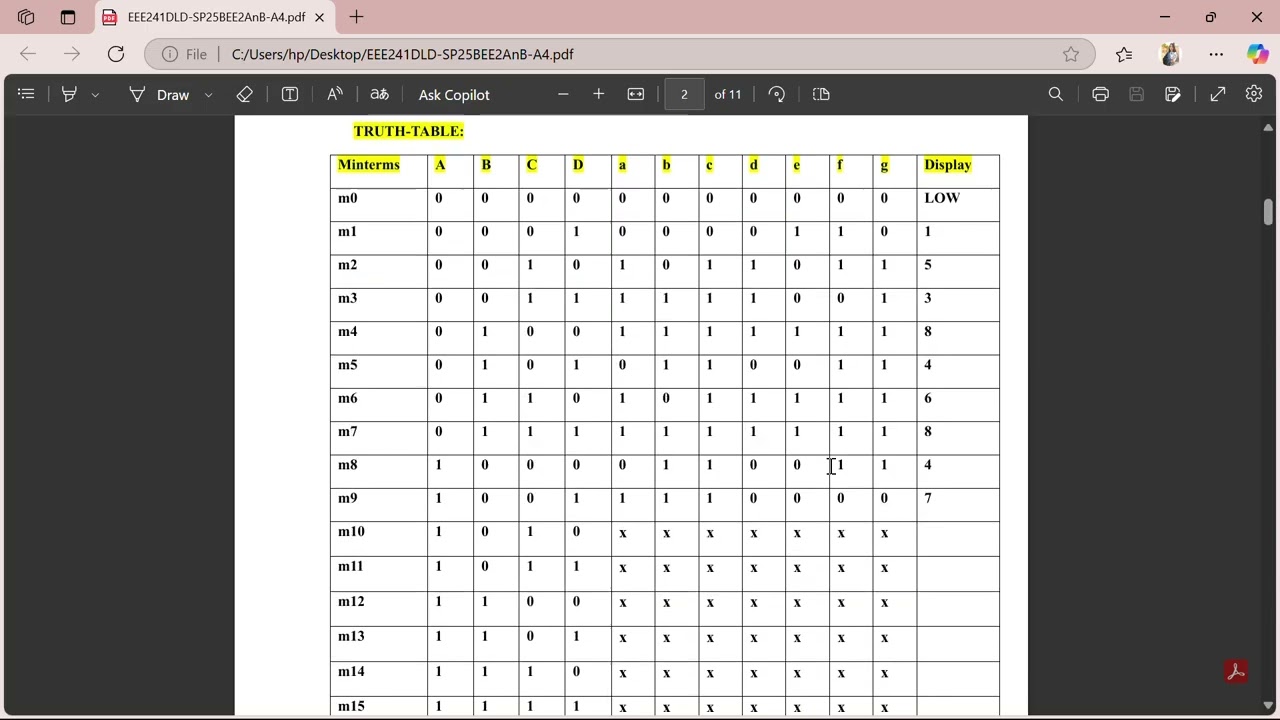Click the scroll down arrow
Screen dimensions: 1280x720
pos(1268,706)
